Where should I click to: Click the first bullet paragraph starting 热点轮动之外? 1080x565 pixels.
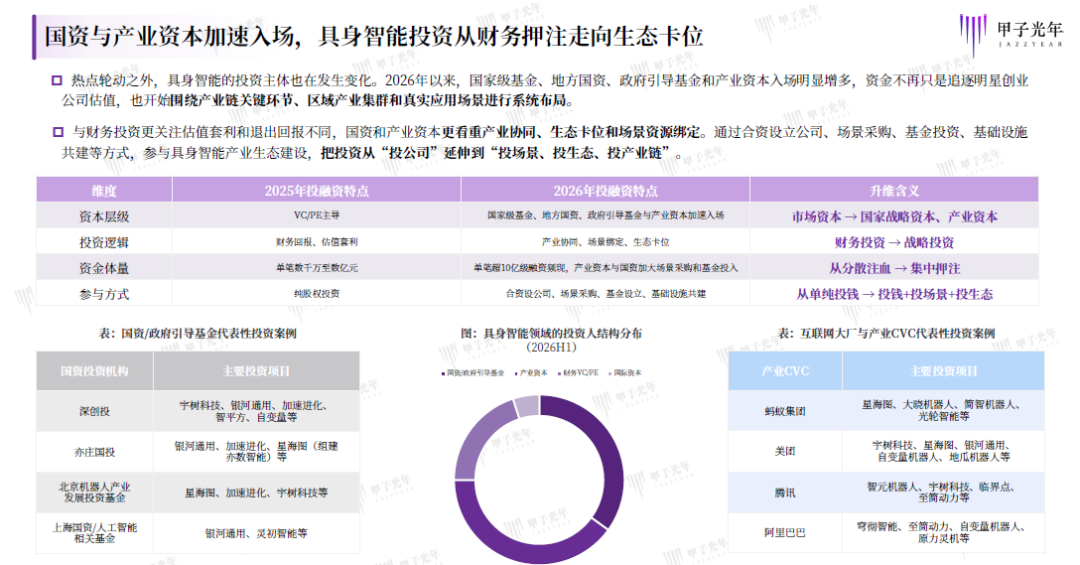(544, 90)
